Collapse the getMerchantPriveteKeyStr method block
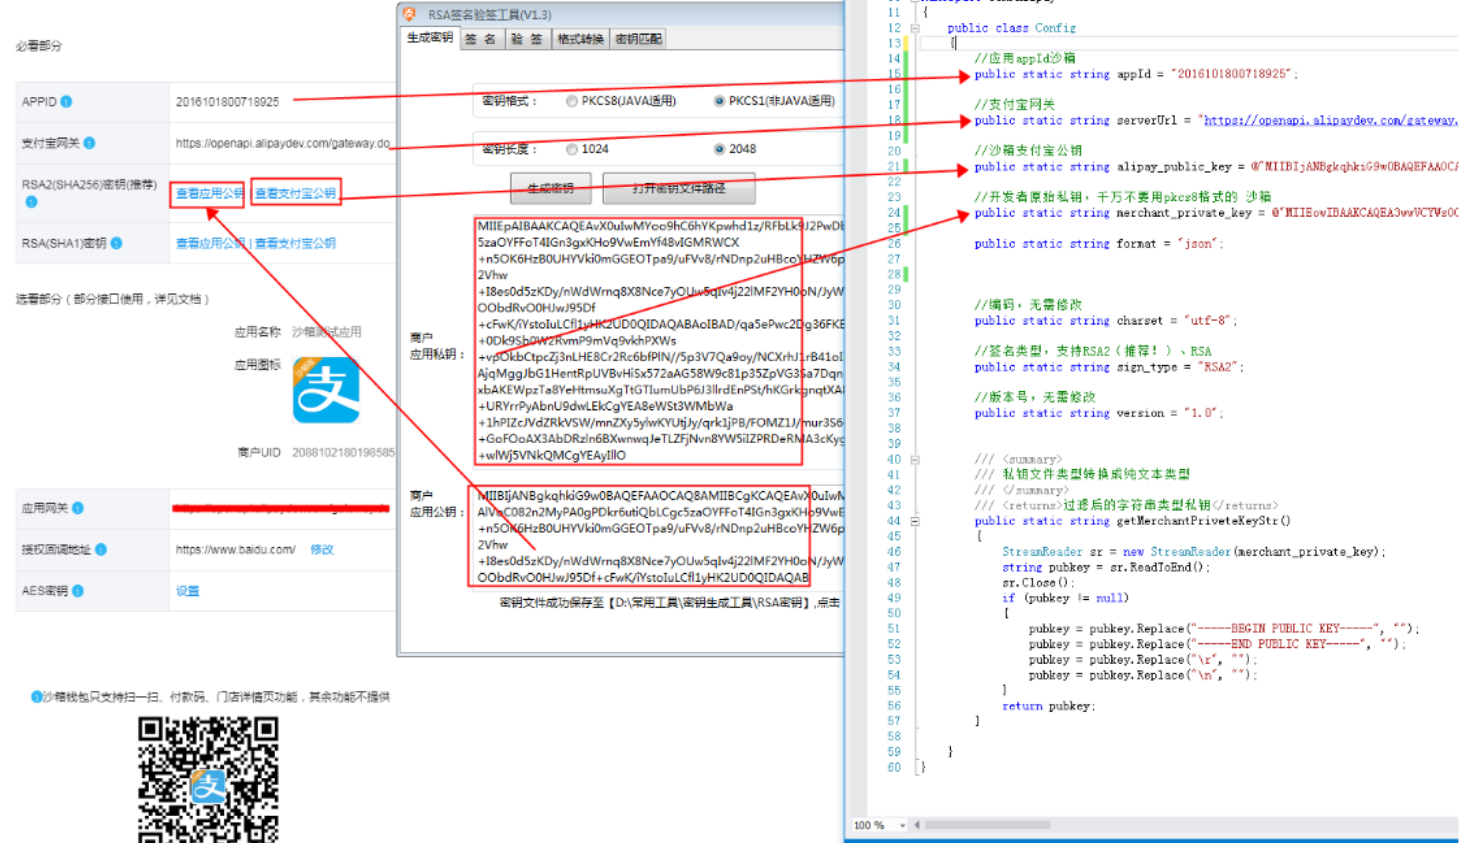The width and height of the screenshot is (1462, 843). click(914, 521)
